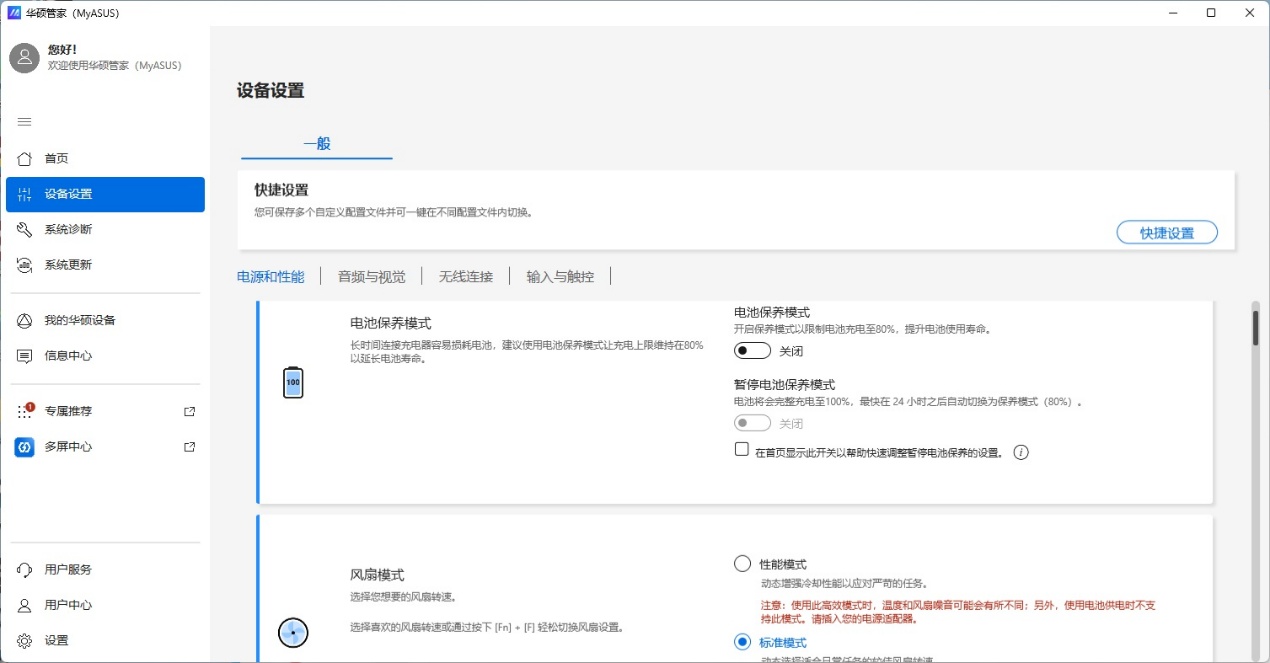Click the 设备设置 page heading
The height and width of the screenshot is (663, 1270).
click(270, 90)
